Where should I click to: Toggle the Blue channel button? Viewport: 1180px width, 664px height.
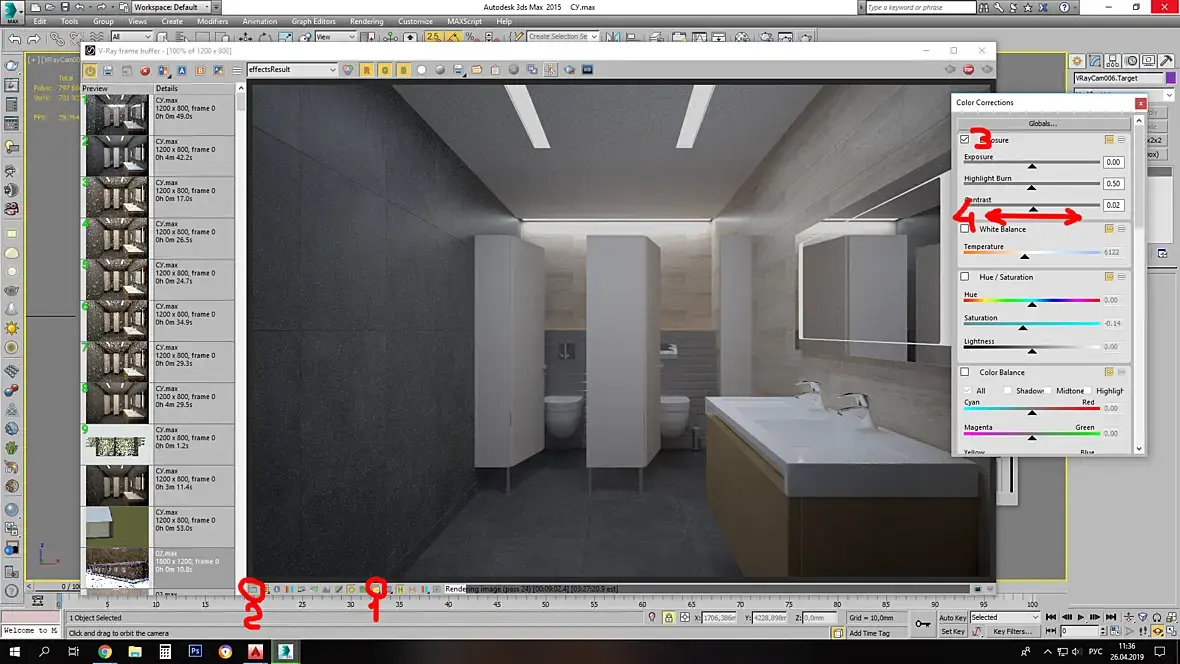[x=403, y=70]
